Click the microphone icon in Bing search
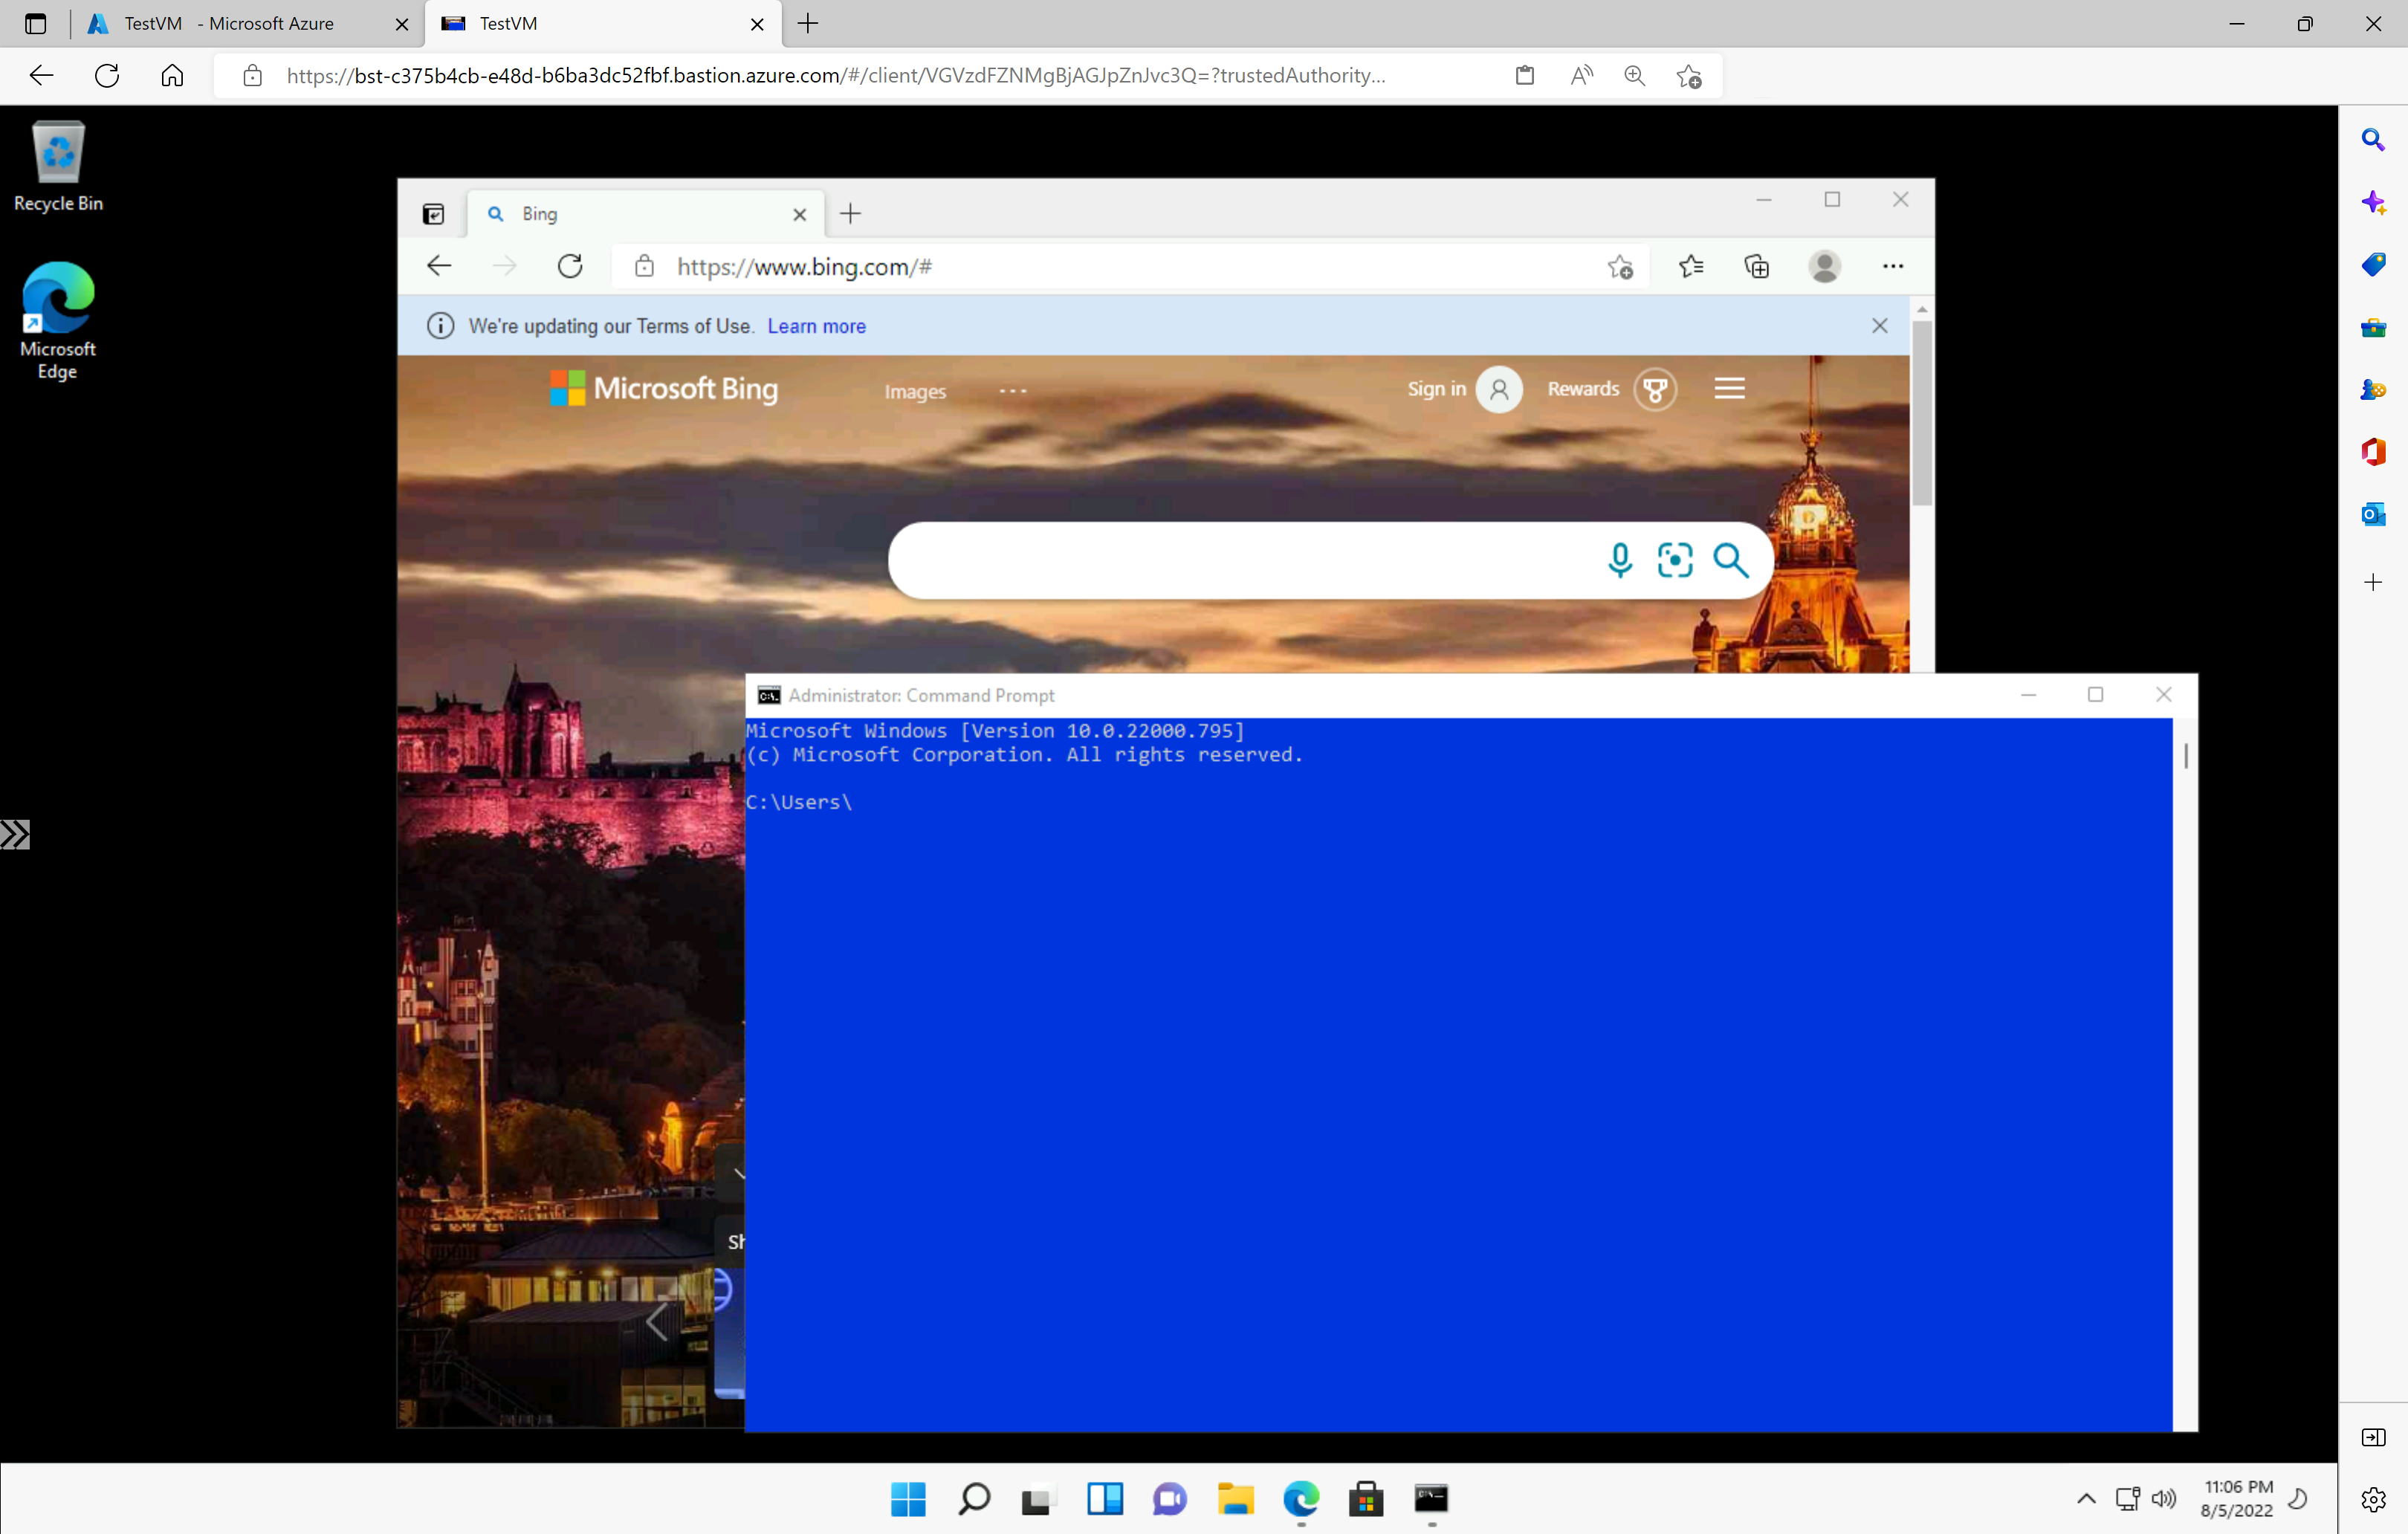The width and height of the screenshot is (2408, 1534). click(1618, 558)
